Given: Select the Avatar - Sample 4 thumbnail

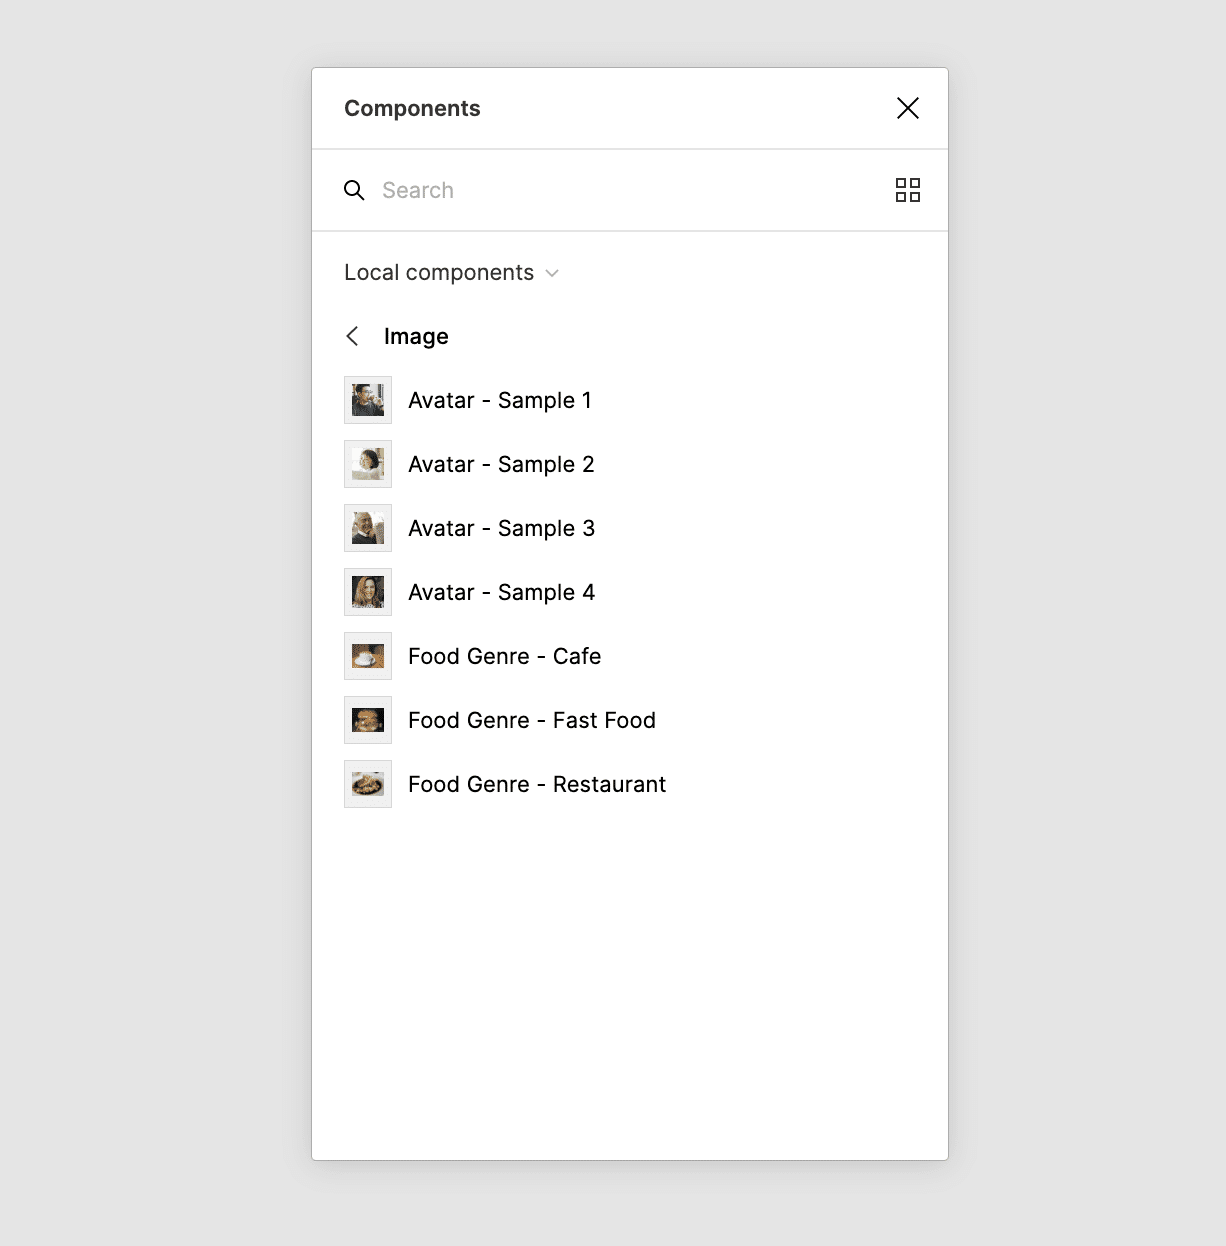Looking at the screenshot, I should [x=368, y=592].
